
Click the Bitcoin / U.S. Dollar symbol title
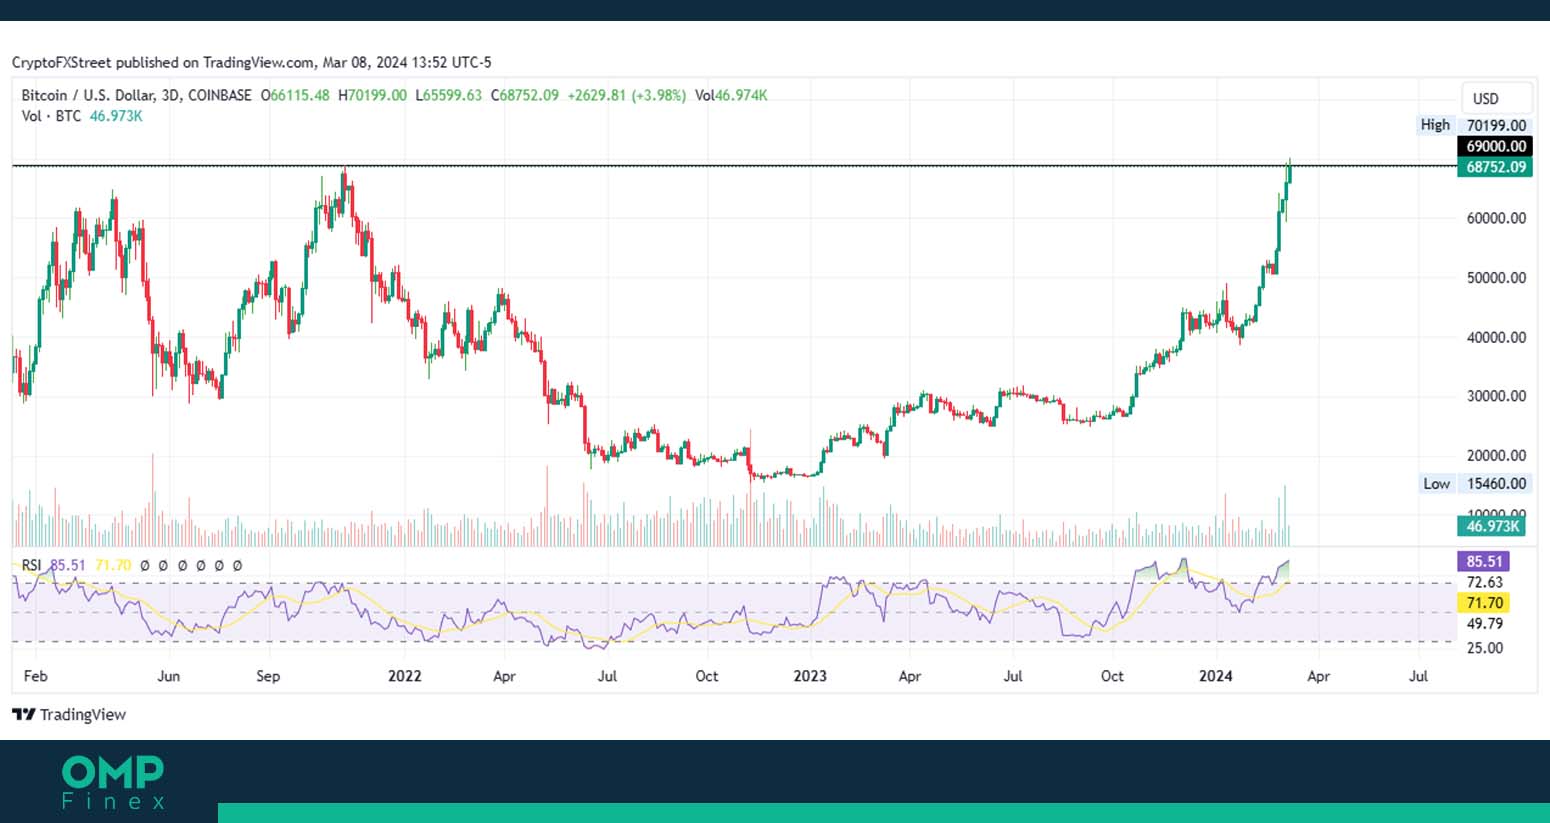pyautogui.click(x=137, y=95)
